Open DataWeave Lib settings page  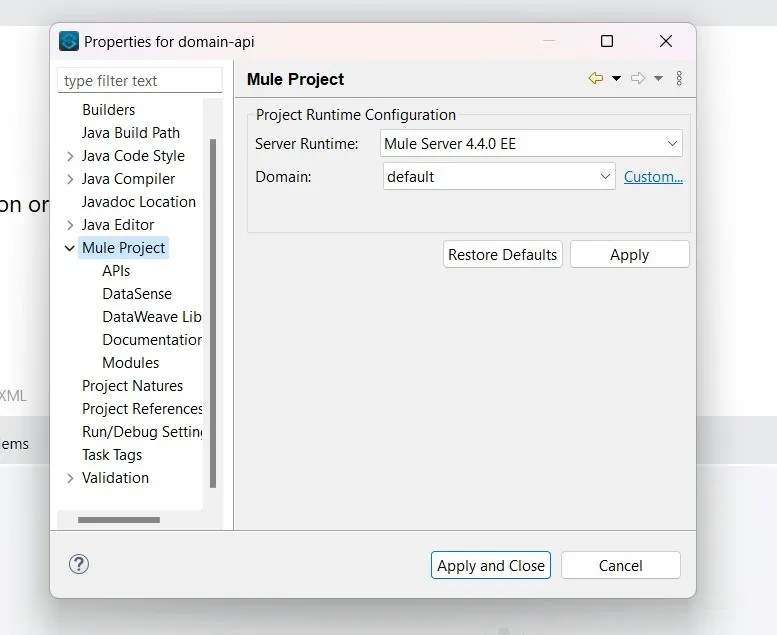pos(152,317)
